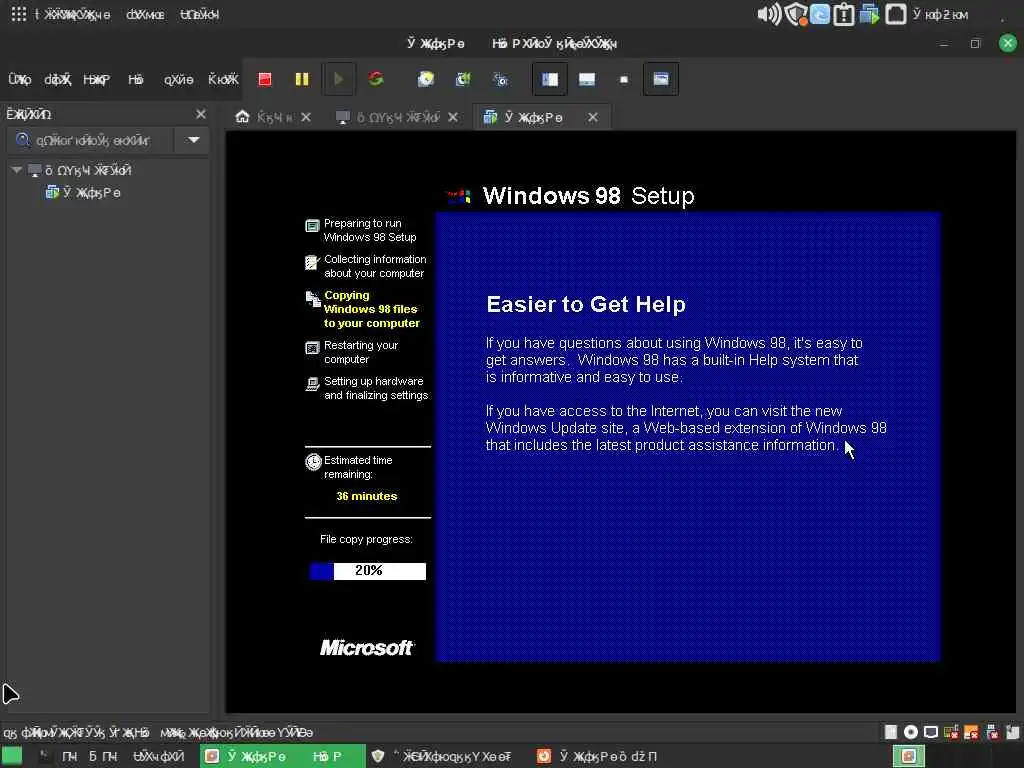Open the View menu in the VMware menu bar

[x=97, y=80]
